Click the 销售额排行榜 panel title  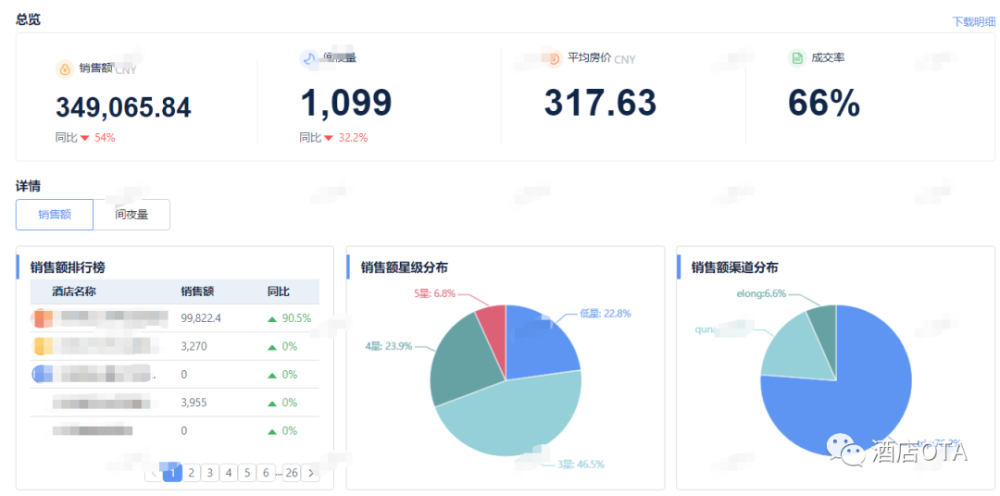(x=68, y=267)
